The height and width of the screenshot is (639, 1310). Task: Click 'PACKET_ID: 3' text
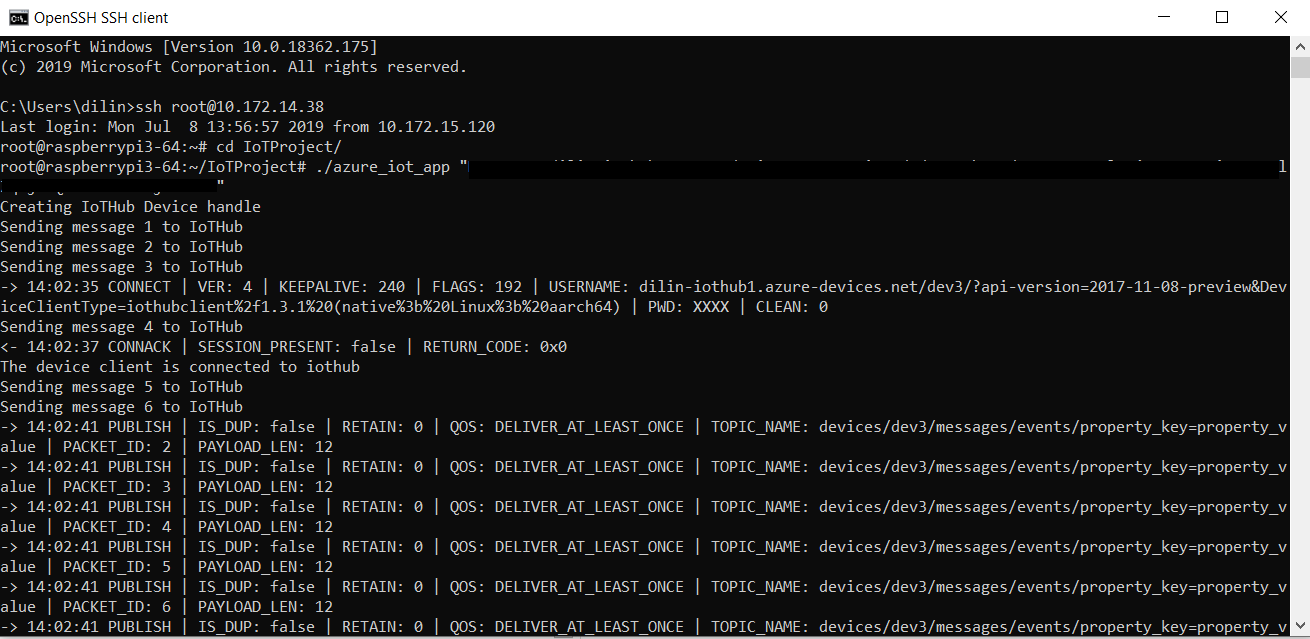[x=117, y=487]
